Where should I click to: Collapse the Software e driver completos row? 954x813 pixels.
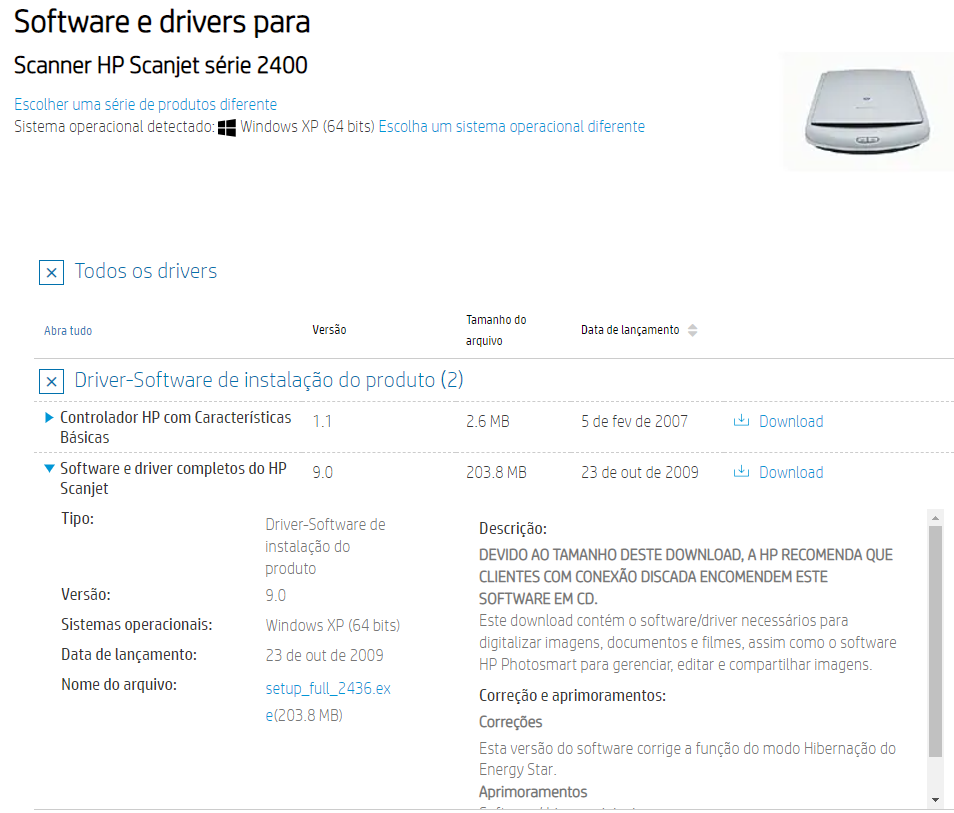click(49, 469)
